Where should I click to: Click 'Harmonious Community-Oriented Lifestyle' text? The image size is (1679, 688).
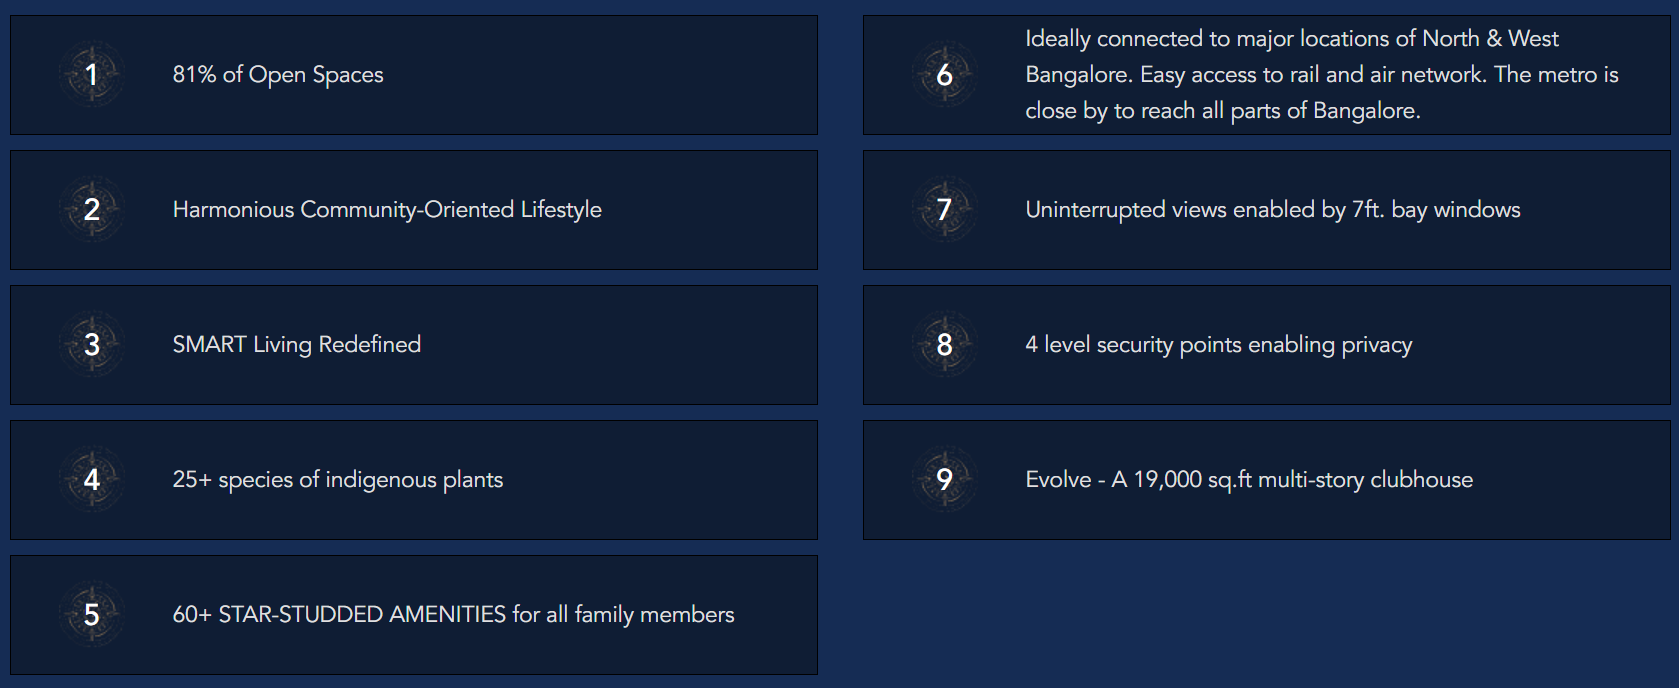(387, 210)
